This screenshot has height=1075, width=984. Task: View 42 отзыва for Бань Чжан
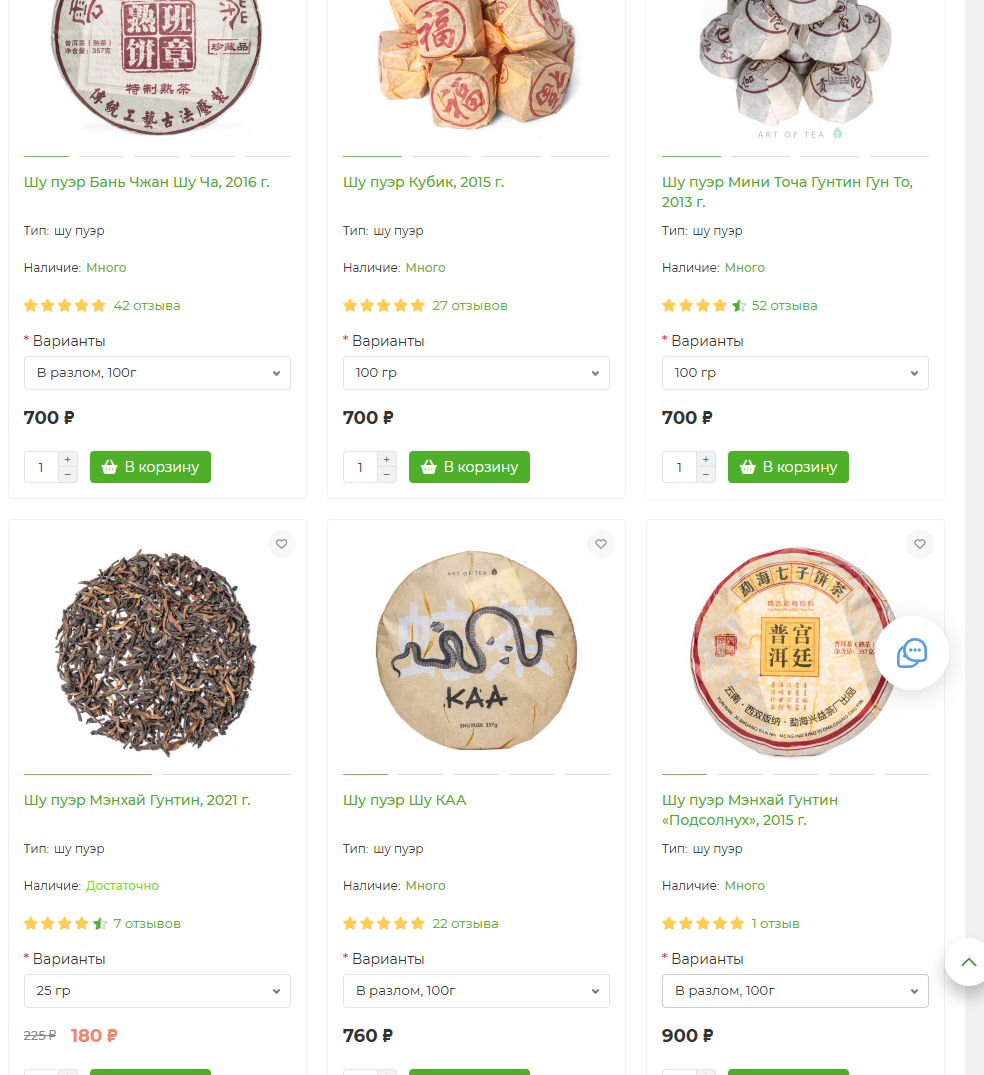coord(147,306)
